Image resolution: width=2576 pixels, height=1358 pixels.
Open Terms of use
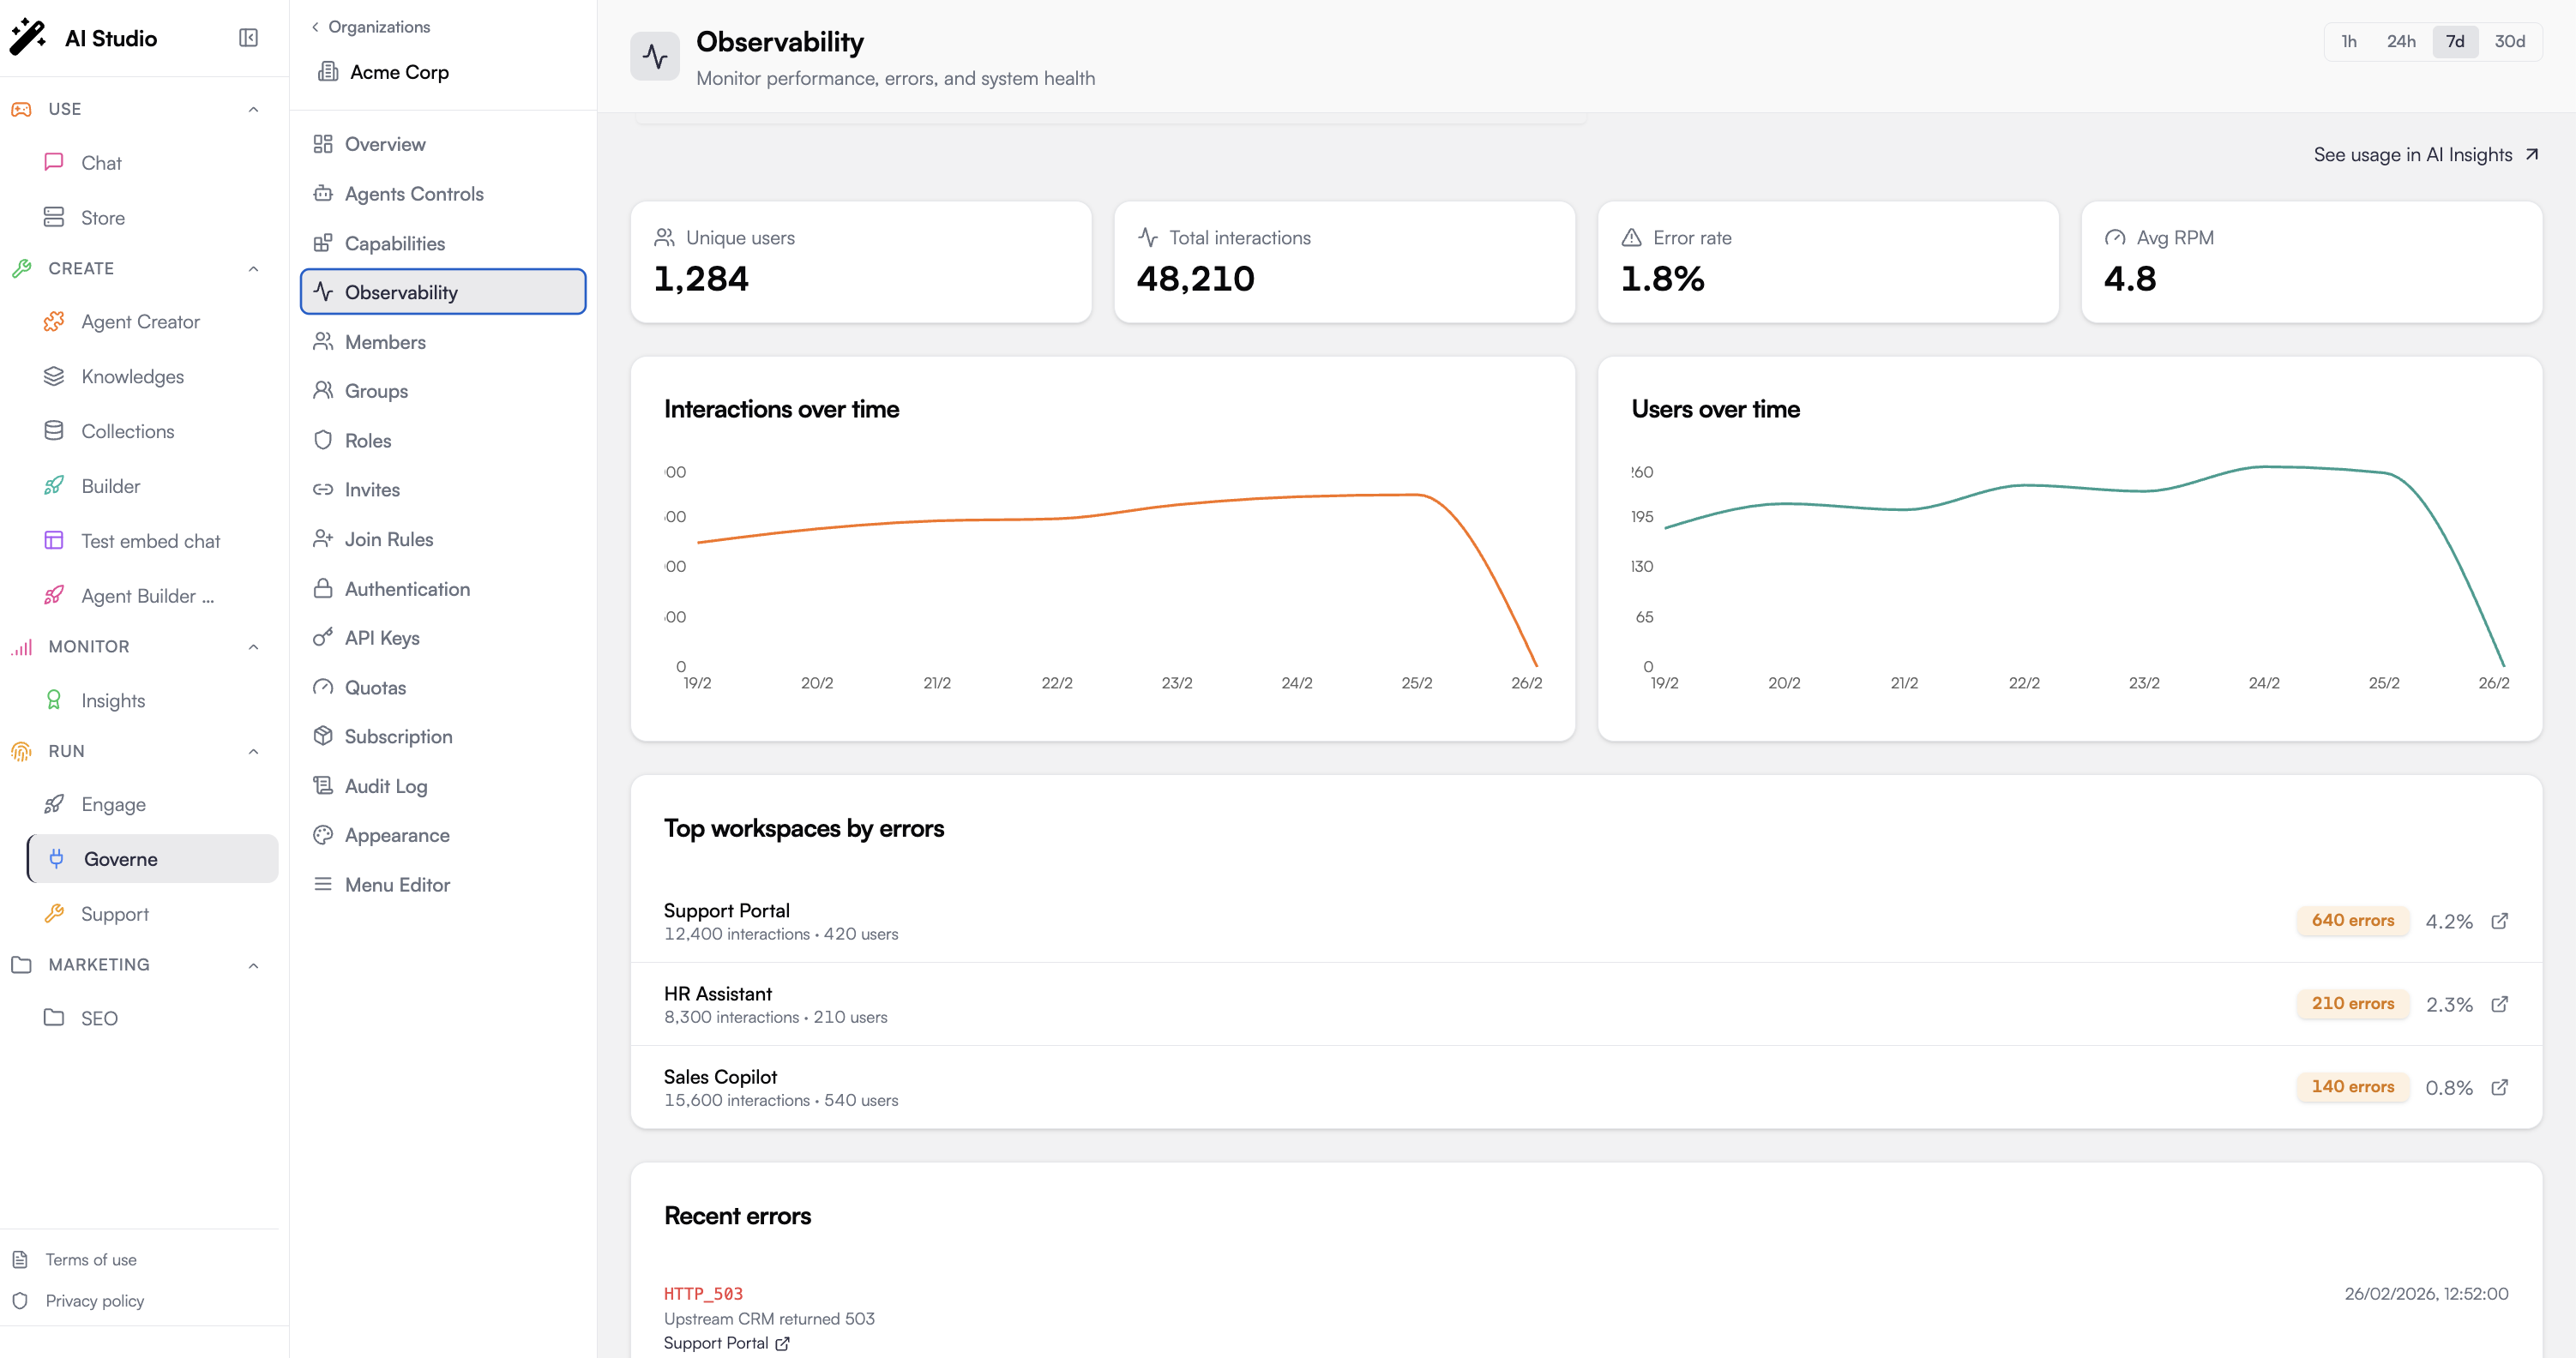point(91,1260)
